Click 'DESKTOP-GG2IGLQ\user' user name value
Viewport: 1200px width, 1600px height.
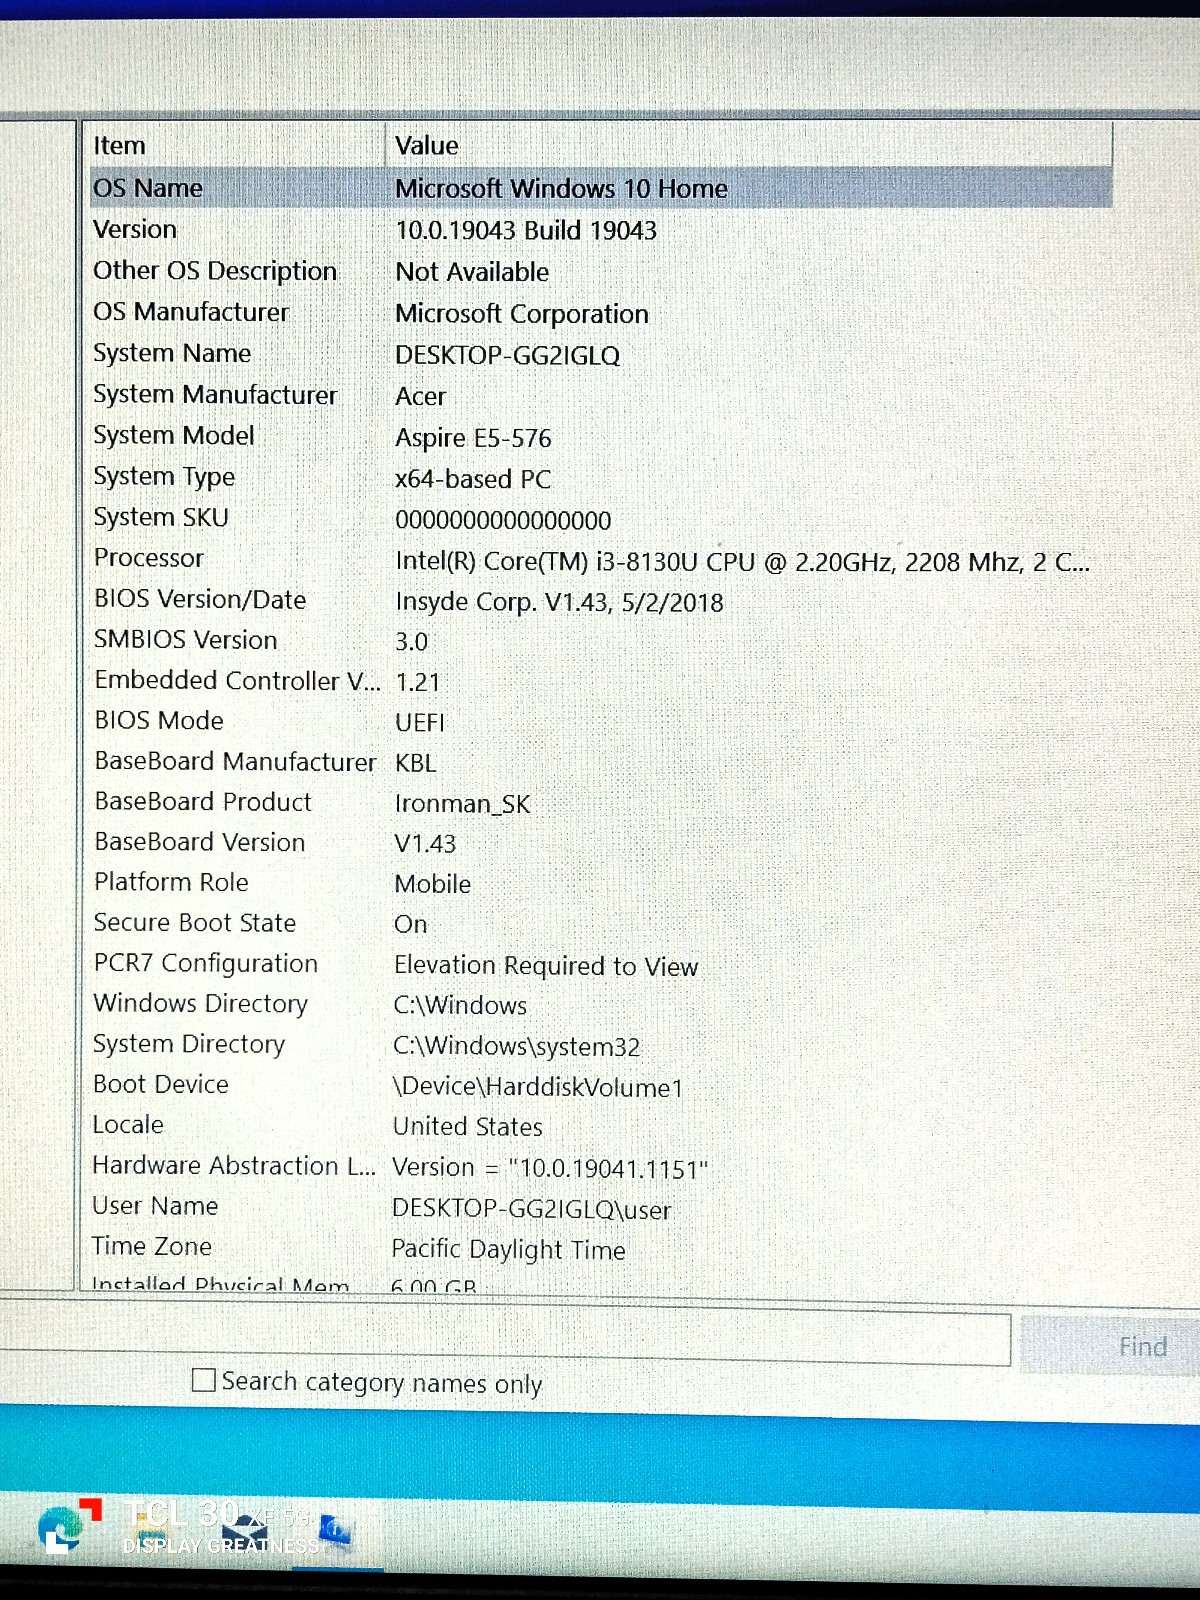[x=531, y=1209]
